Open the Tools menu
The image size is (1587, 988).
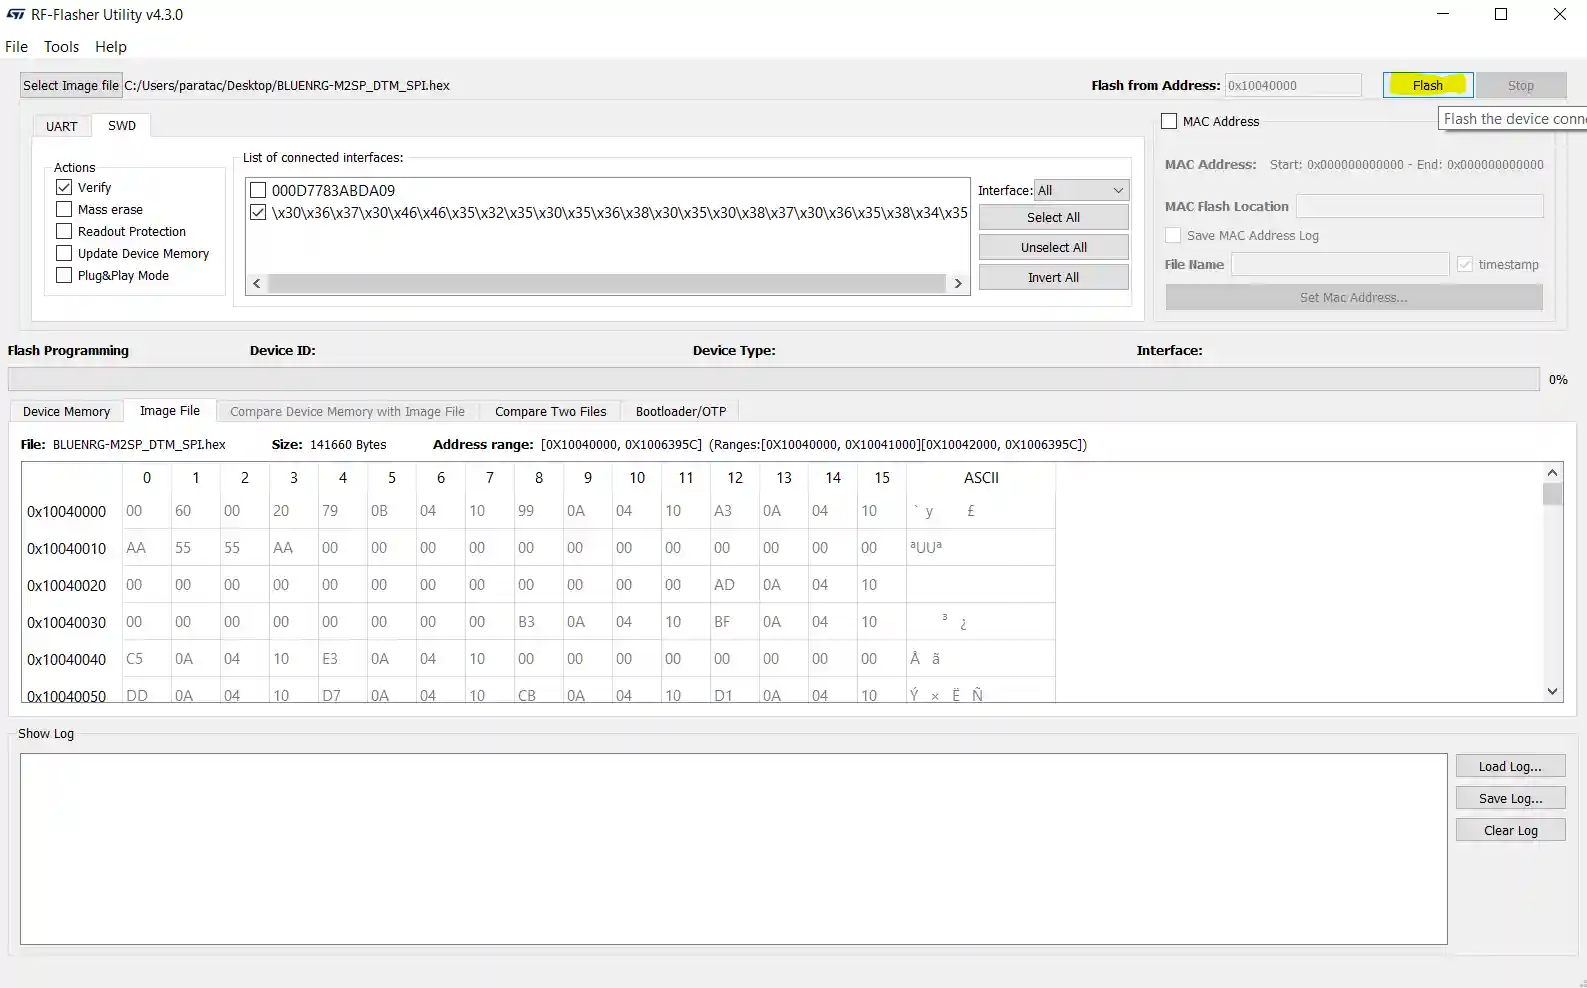pyautogui.click(x=61, y=47)
